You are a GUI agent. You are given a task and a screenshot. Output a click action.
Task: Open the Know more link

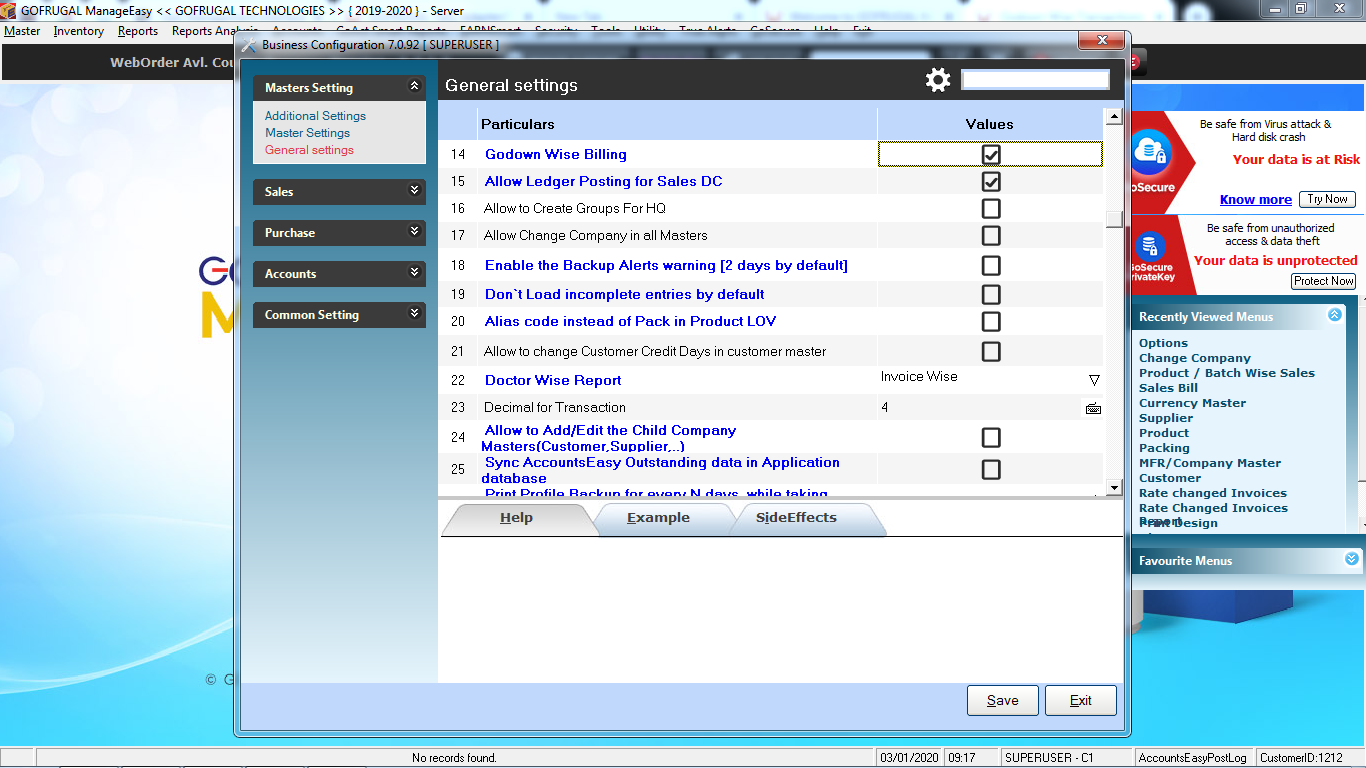tap(1255, 200)
